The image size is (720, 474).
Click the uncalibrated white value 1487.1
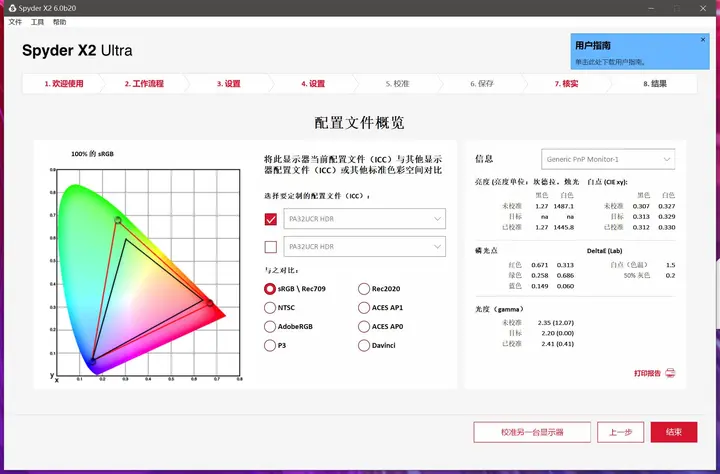(563, 206)
